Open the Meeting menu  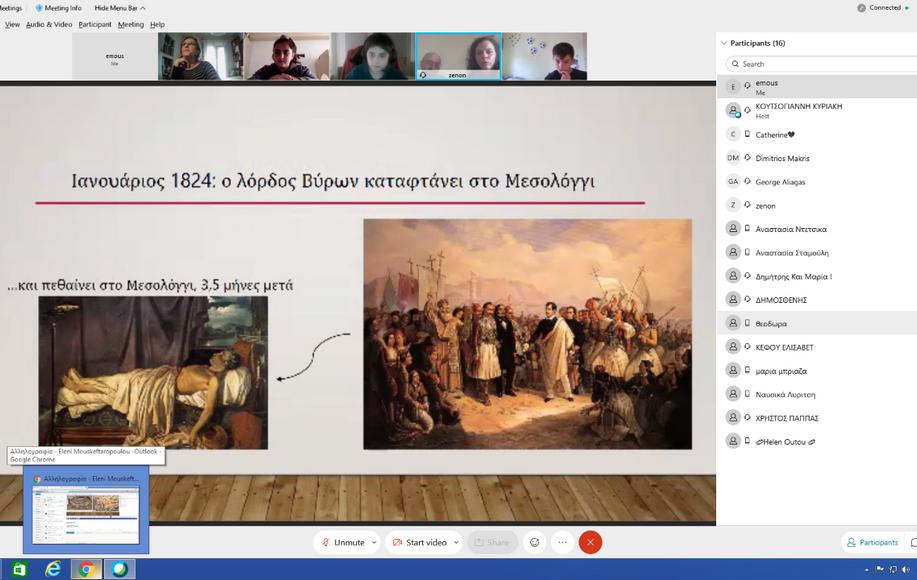click(x=130, y=25)
